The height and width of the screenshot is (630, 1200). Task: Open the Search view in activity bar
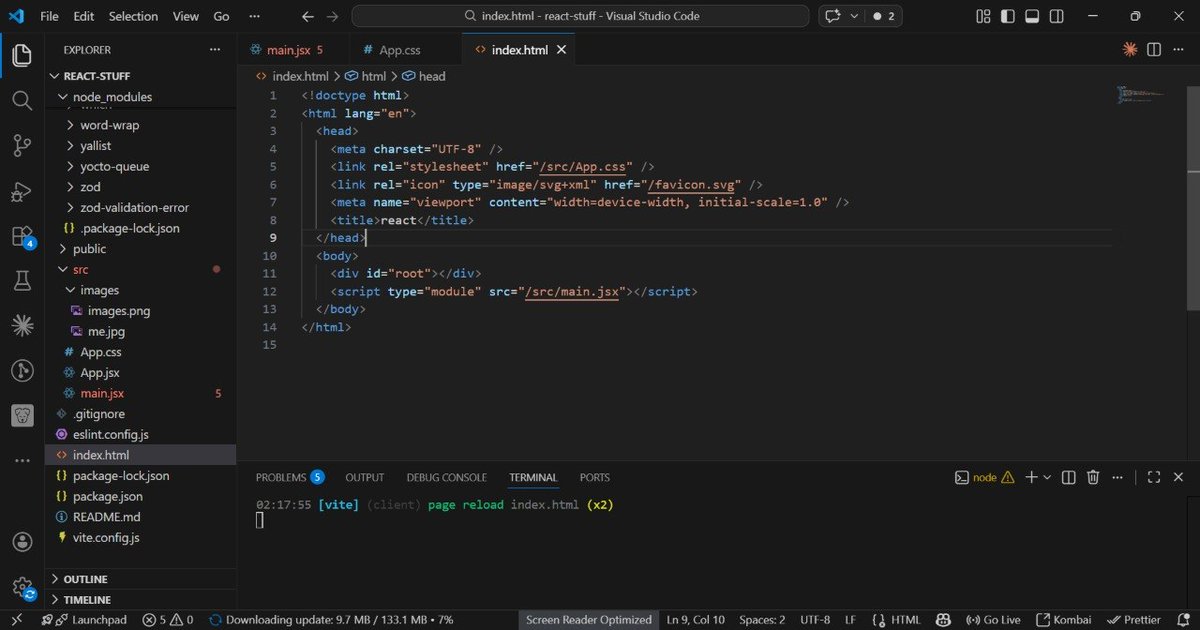tap(22, 101)
